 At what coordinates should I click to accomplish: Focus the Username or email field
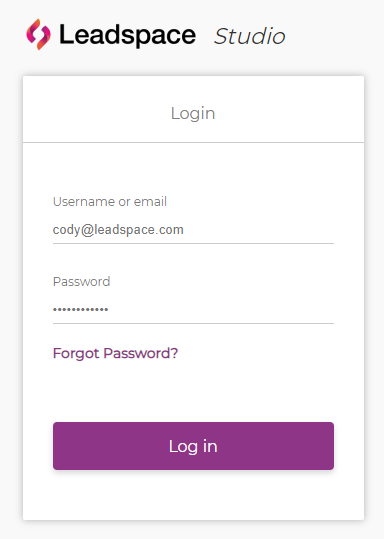point(193,230)
